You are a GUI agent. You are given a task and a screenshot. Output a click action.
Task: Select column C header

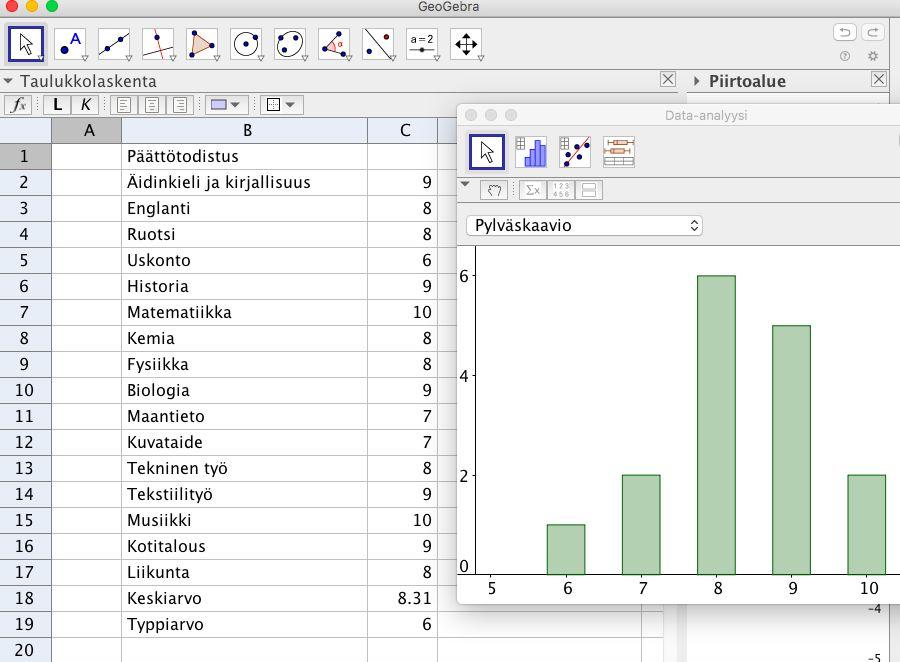pos(403,130)
